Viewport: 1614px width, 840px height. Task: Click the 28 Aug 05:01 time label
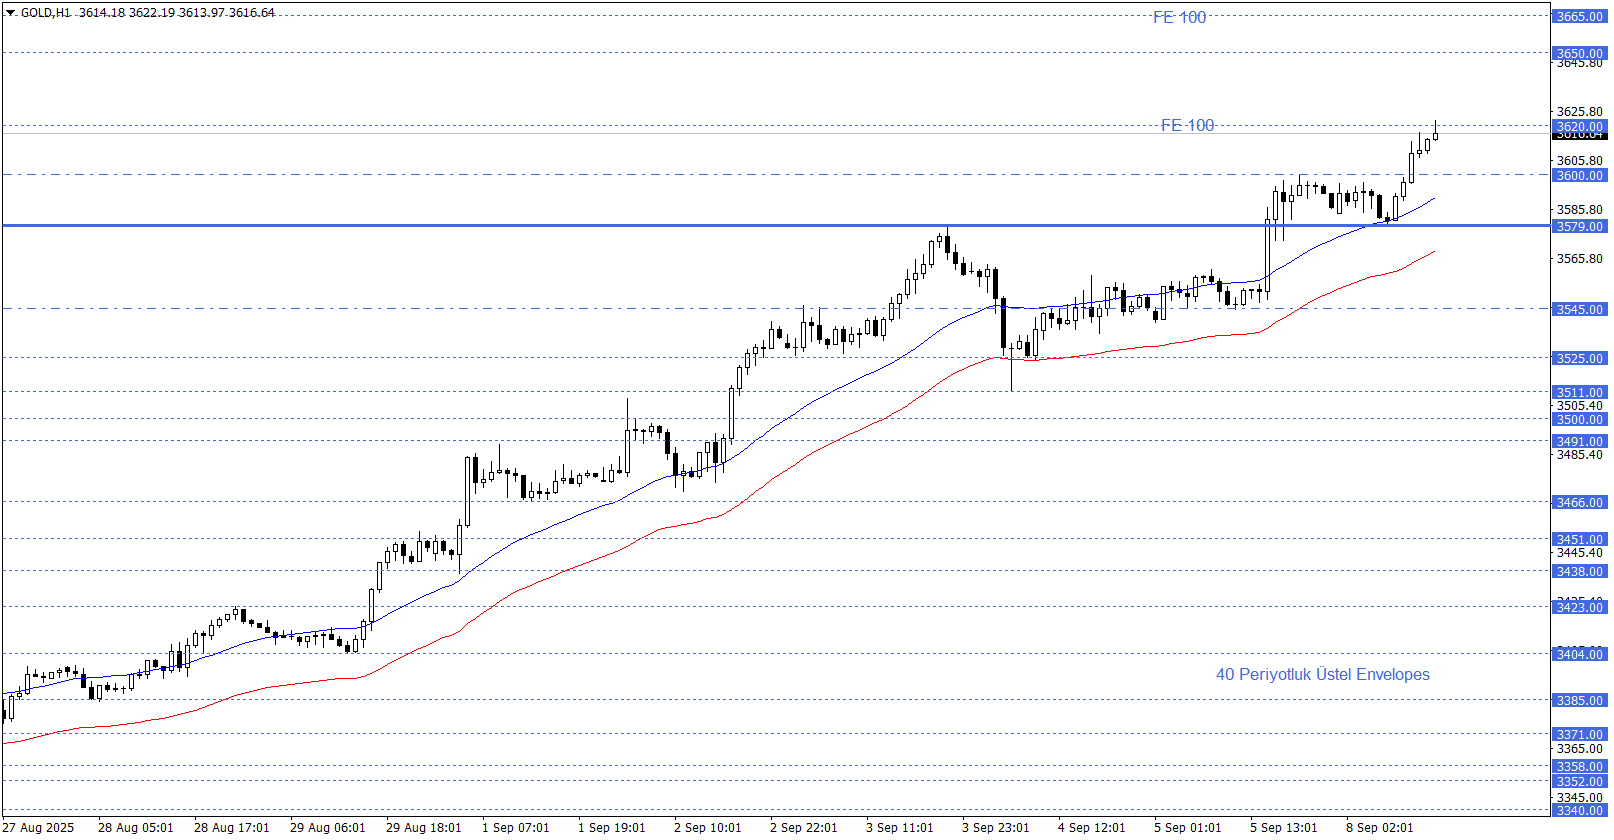point(135,827)
